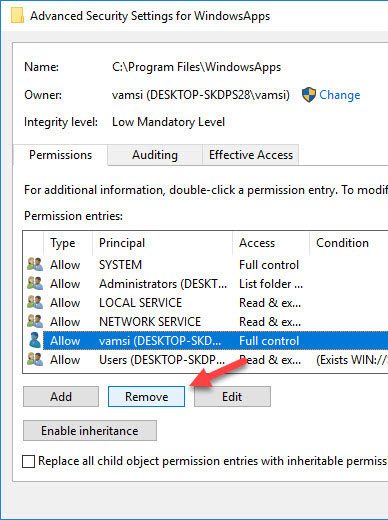
Task: Click the path C:\Program Files\WindowsApps
Action: pos(197,67)
